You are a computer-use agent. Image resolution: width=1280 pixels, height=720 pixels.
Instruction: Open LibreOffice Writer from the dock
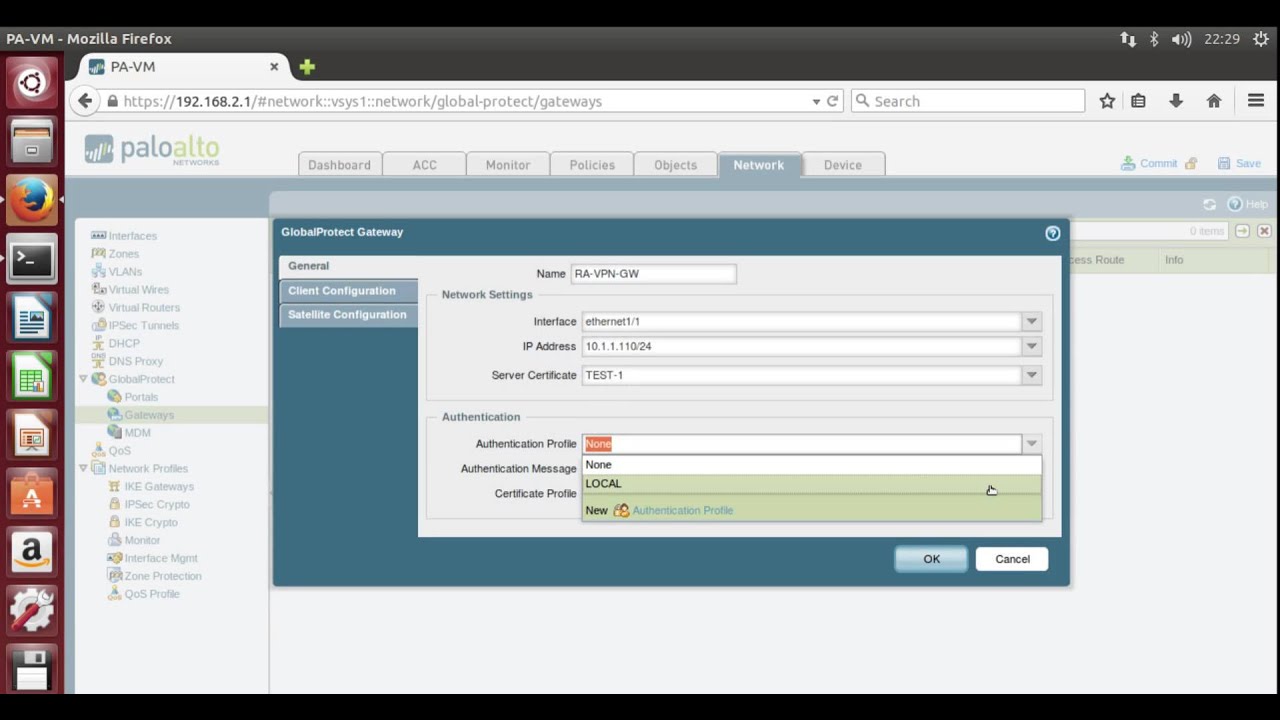tap(32, 319)
